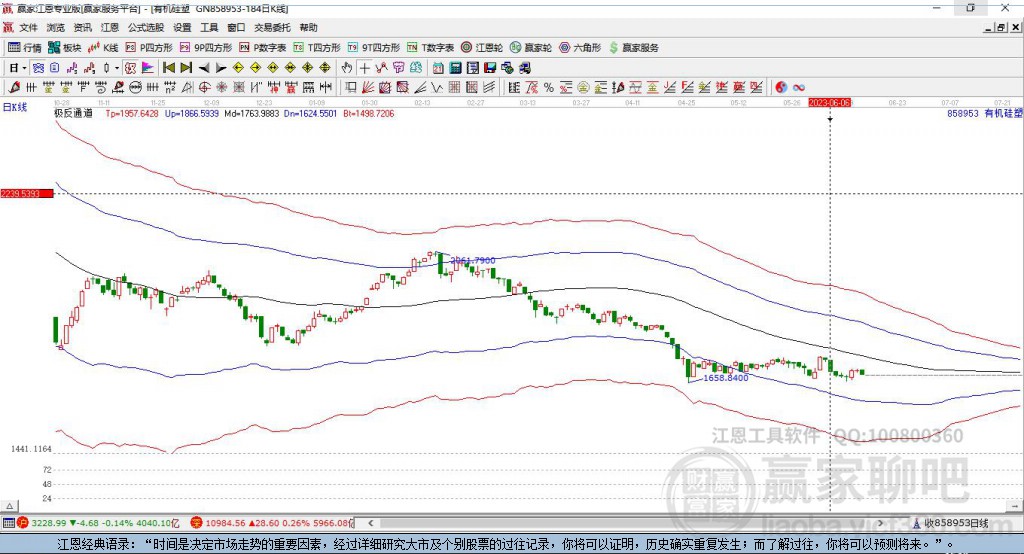Open the 江恩 menu
The image size is (1024, 554).
pyautogui.click(x=110, y=27)
